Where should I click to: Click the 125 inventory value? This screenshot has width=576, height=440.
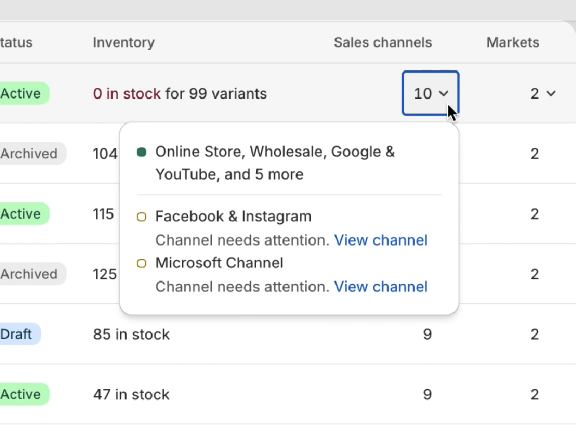click(105, 274)
